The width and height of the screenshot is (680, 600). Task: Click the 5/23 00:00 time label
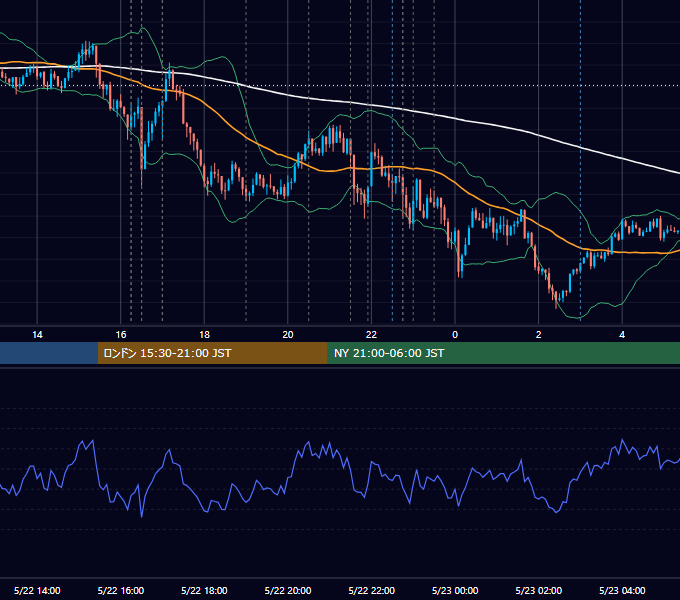455,590
